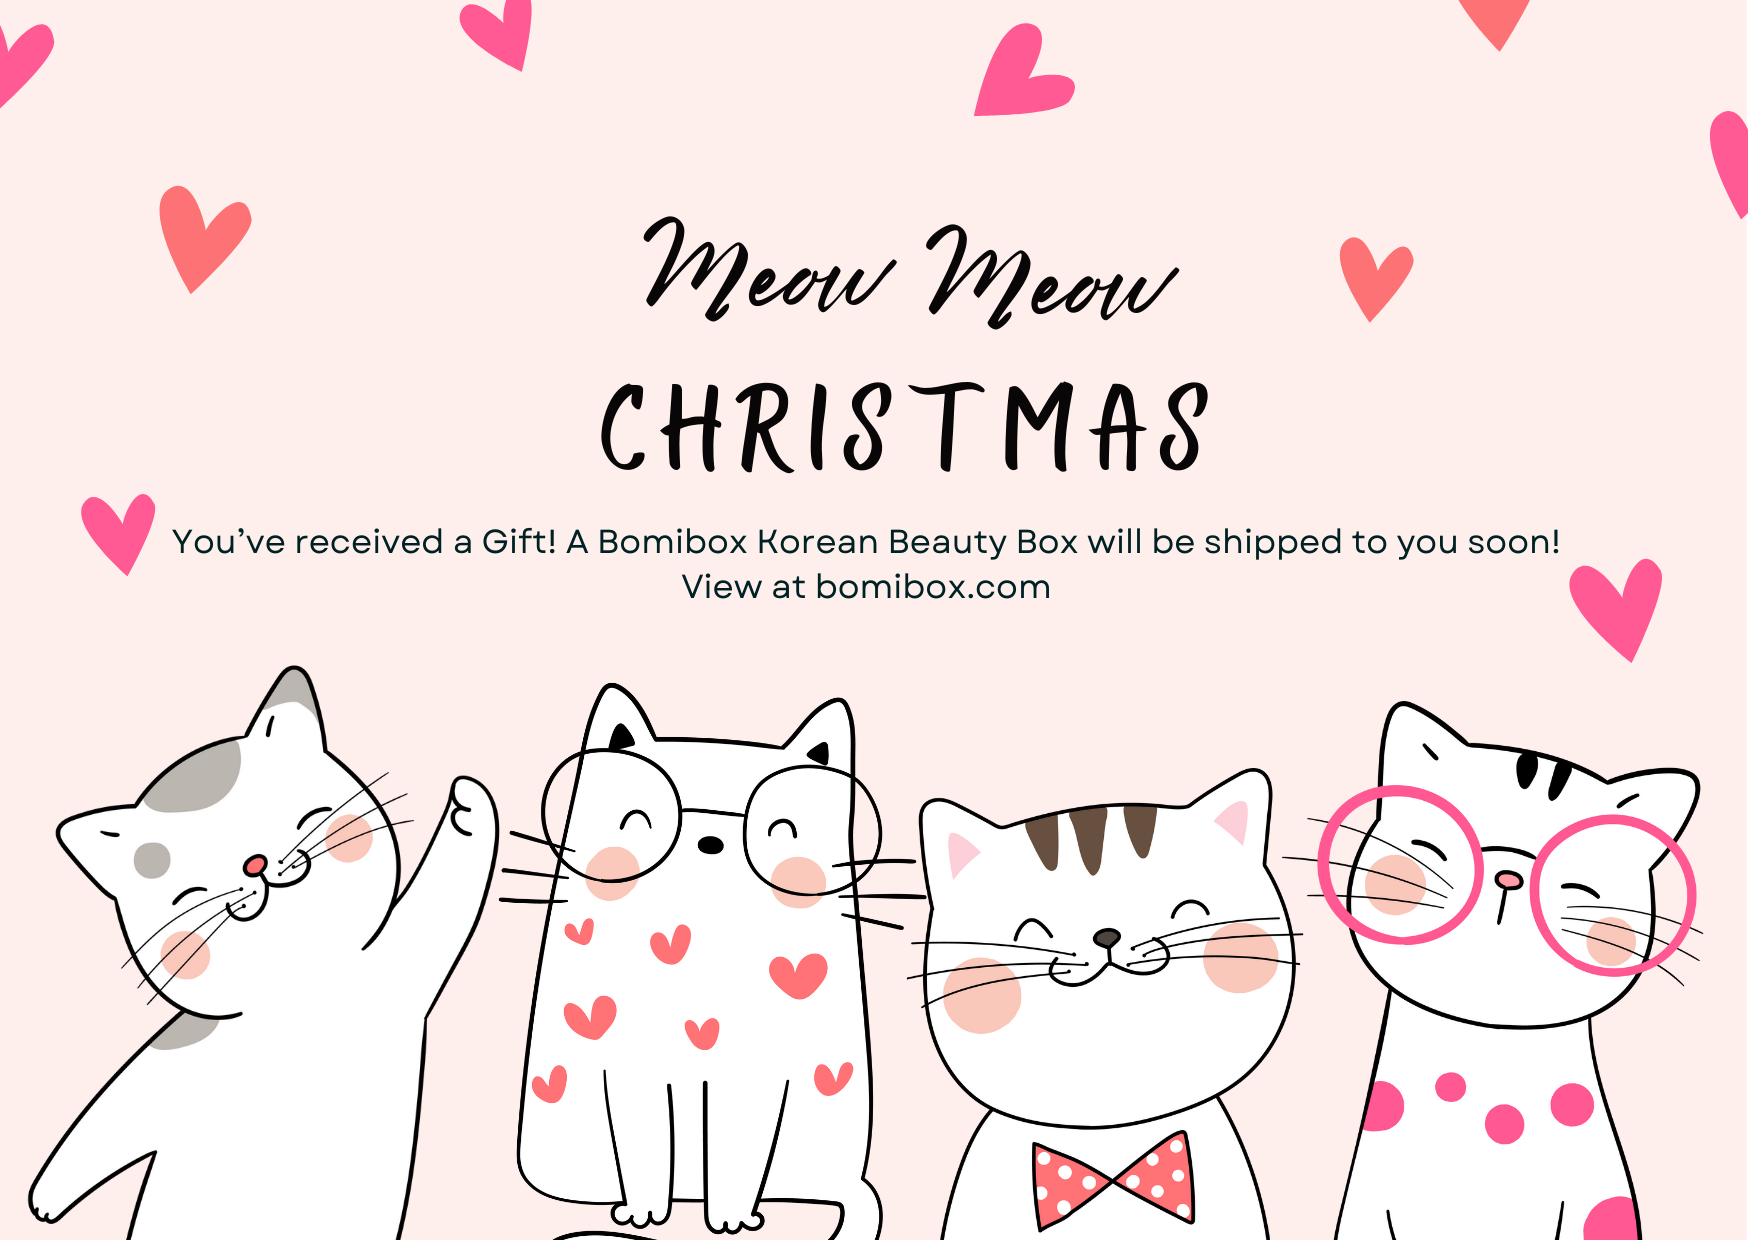Click the gray patch on waving cat's head

194,775
